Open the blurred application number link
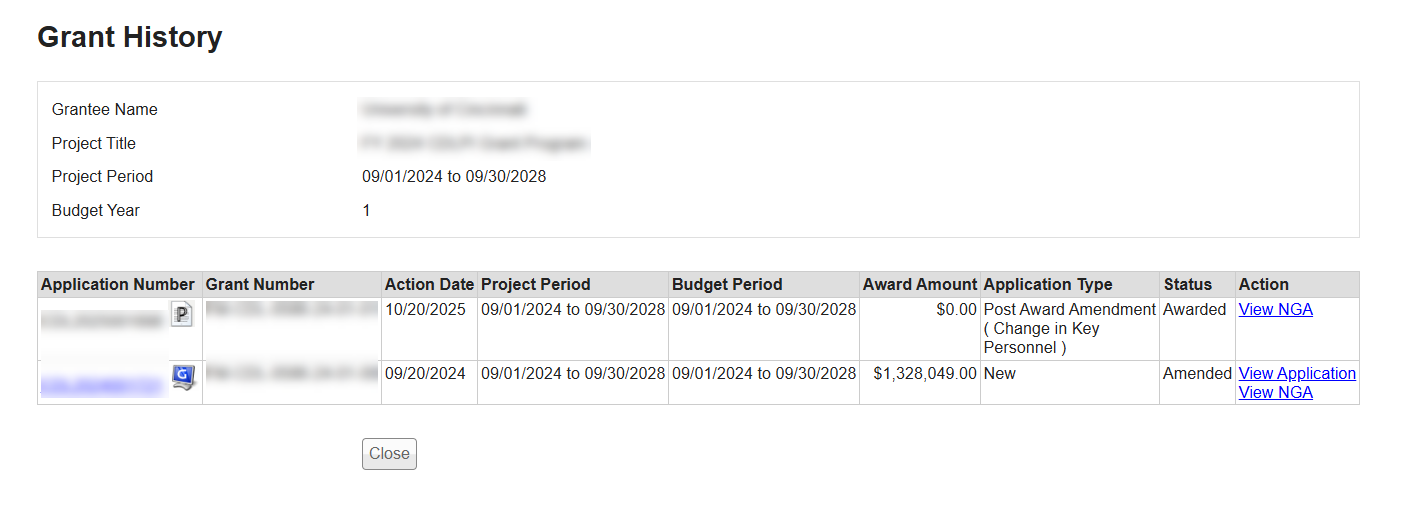The height and width of the screenshot is (511, 1402). (101, 380)
